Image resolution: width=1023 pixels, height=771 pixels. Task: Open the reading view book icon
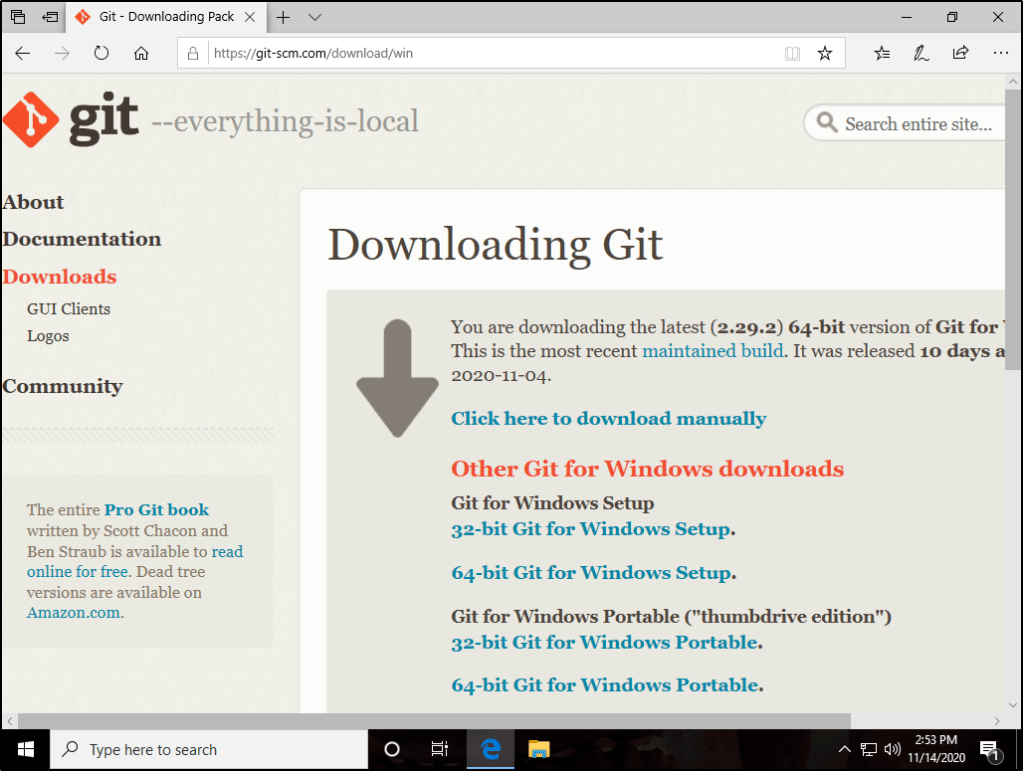tap(792, 54)
